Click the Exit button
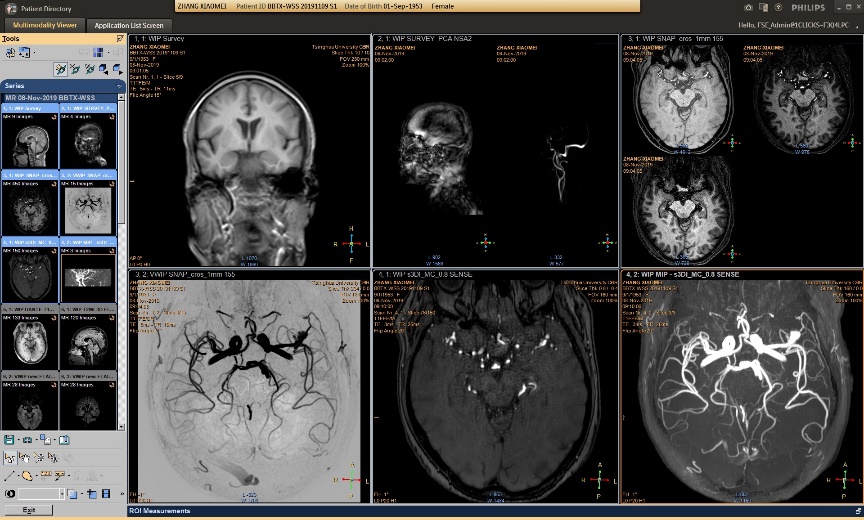 coord(30,510)
